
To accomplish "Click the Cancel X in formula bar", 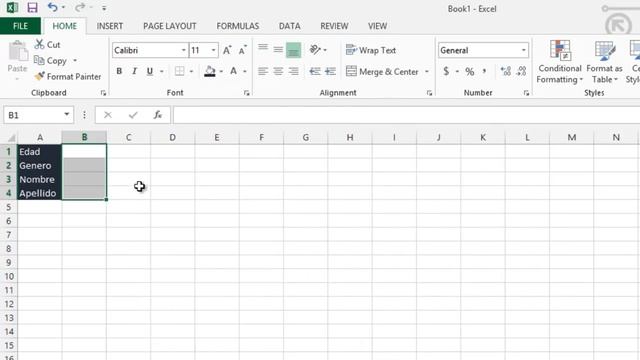I will click(x=108, y=115).
